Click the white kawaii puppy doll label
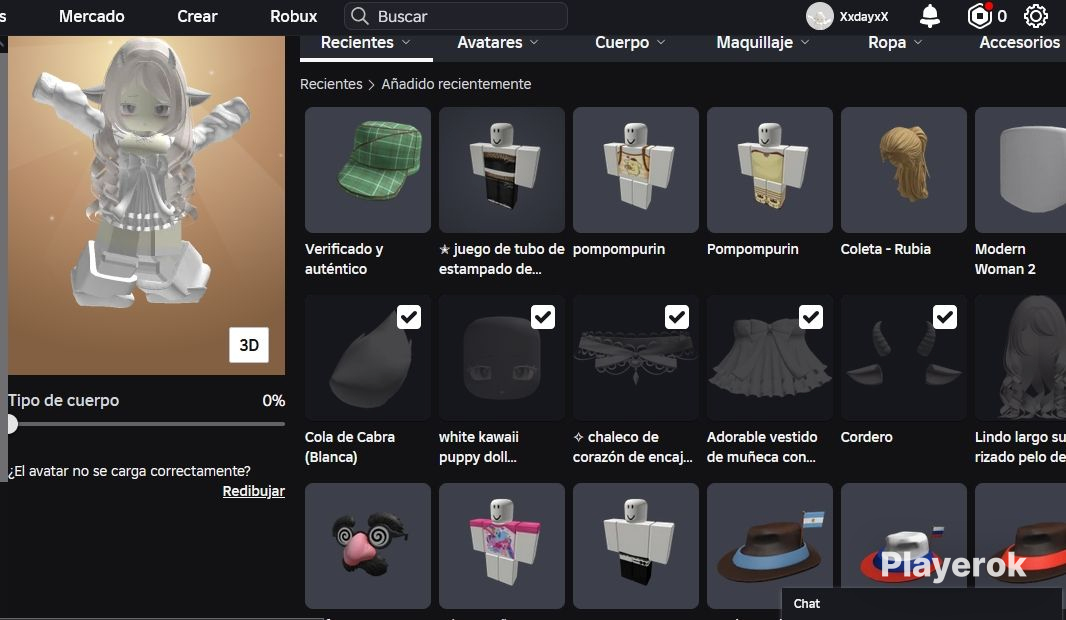Image resolution: width=1066 pixels, height=620 pixels. pos(479,447)
